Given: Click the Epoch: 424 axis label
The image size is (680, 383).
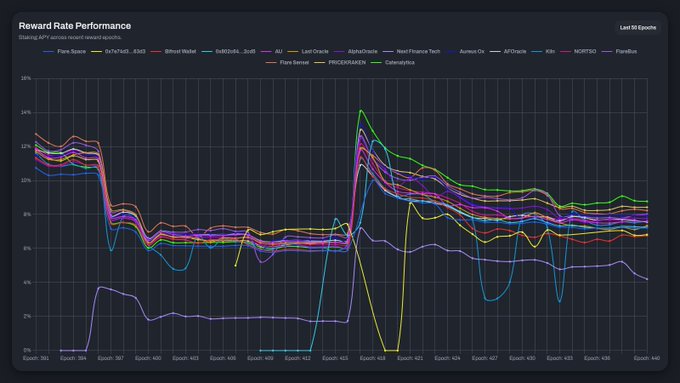Looking at the screenshot, I should (447, 358).
